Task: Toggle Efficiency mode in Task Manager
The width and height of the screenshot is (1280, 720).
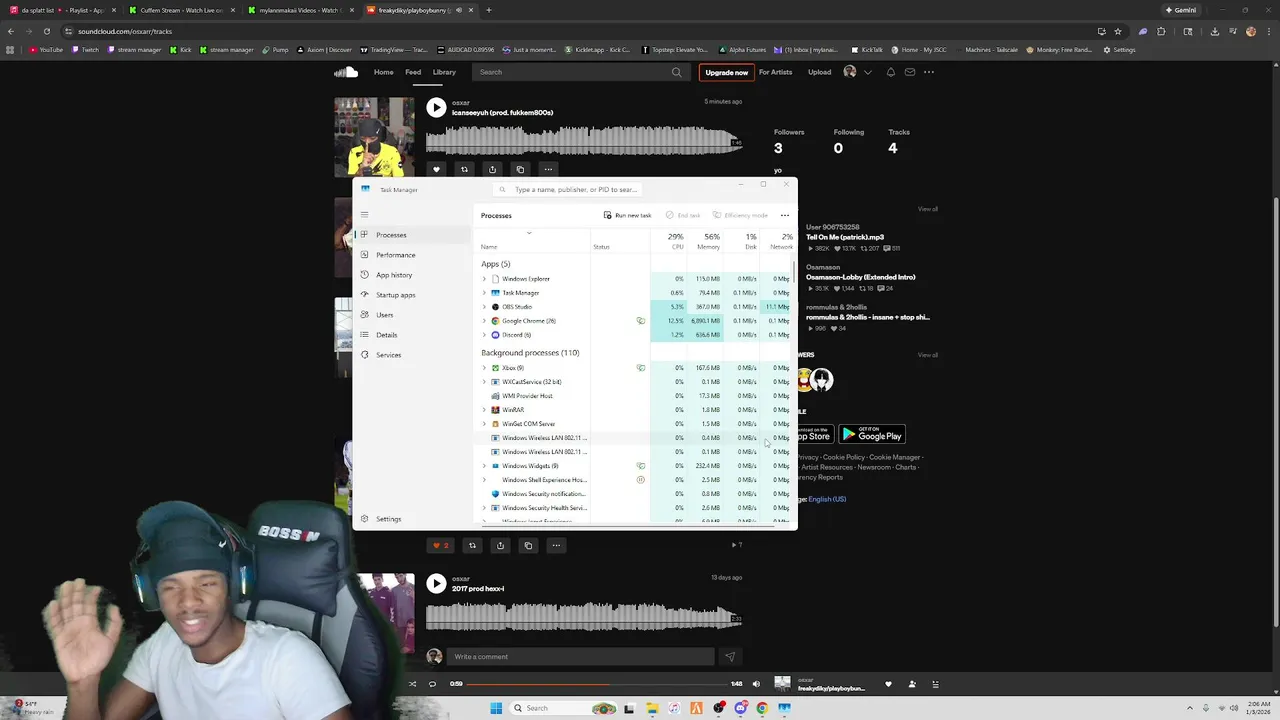Action: tap(740, 215)
